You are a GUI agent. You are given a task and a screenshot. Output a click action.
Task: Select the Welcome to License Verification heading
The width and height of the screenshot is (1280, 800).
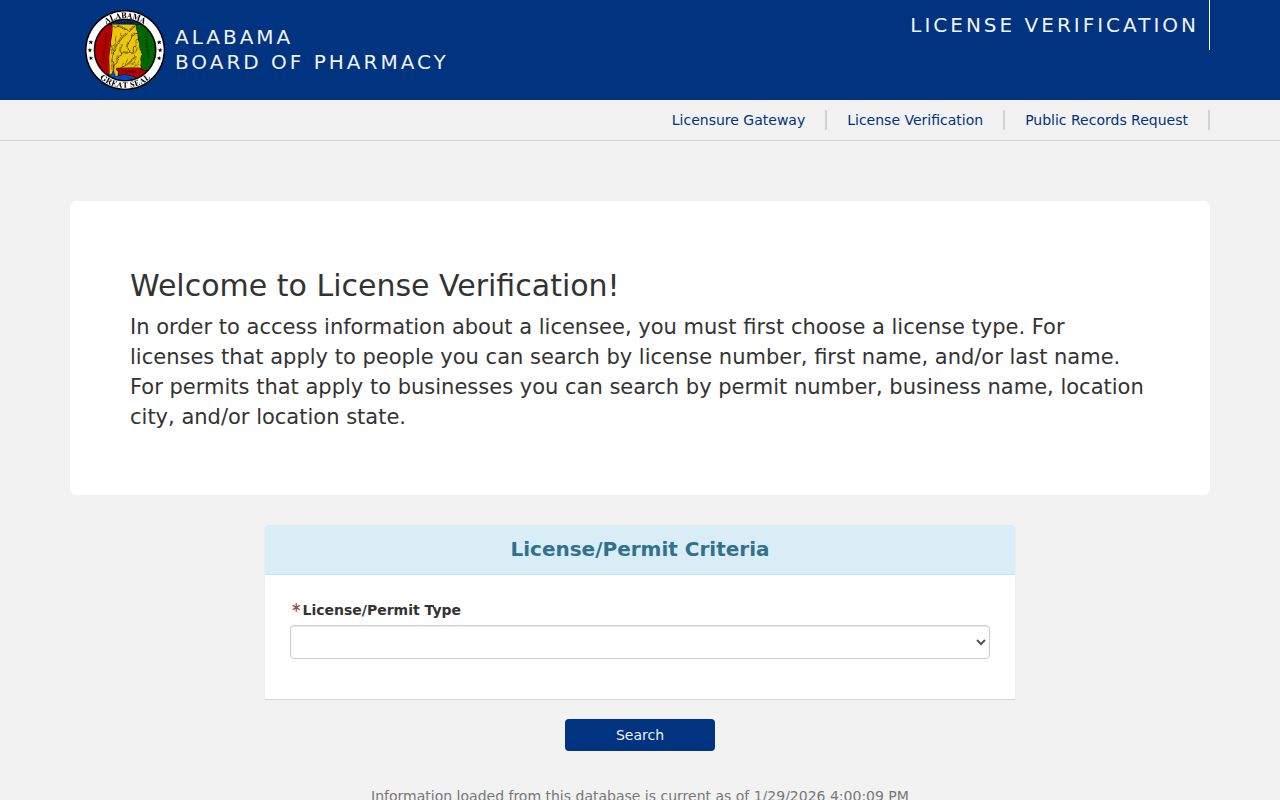point(374,285)
